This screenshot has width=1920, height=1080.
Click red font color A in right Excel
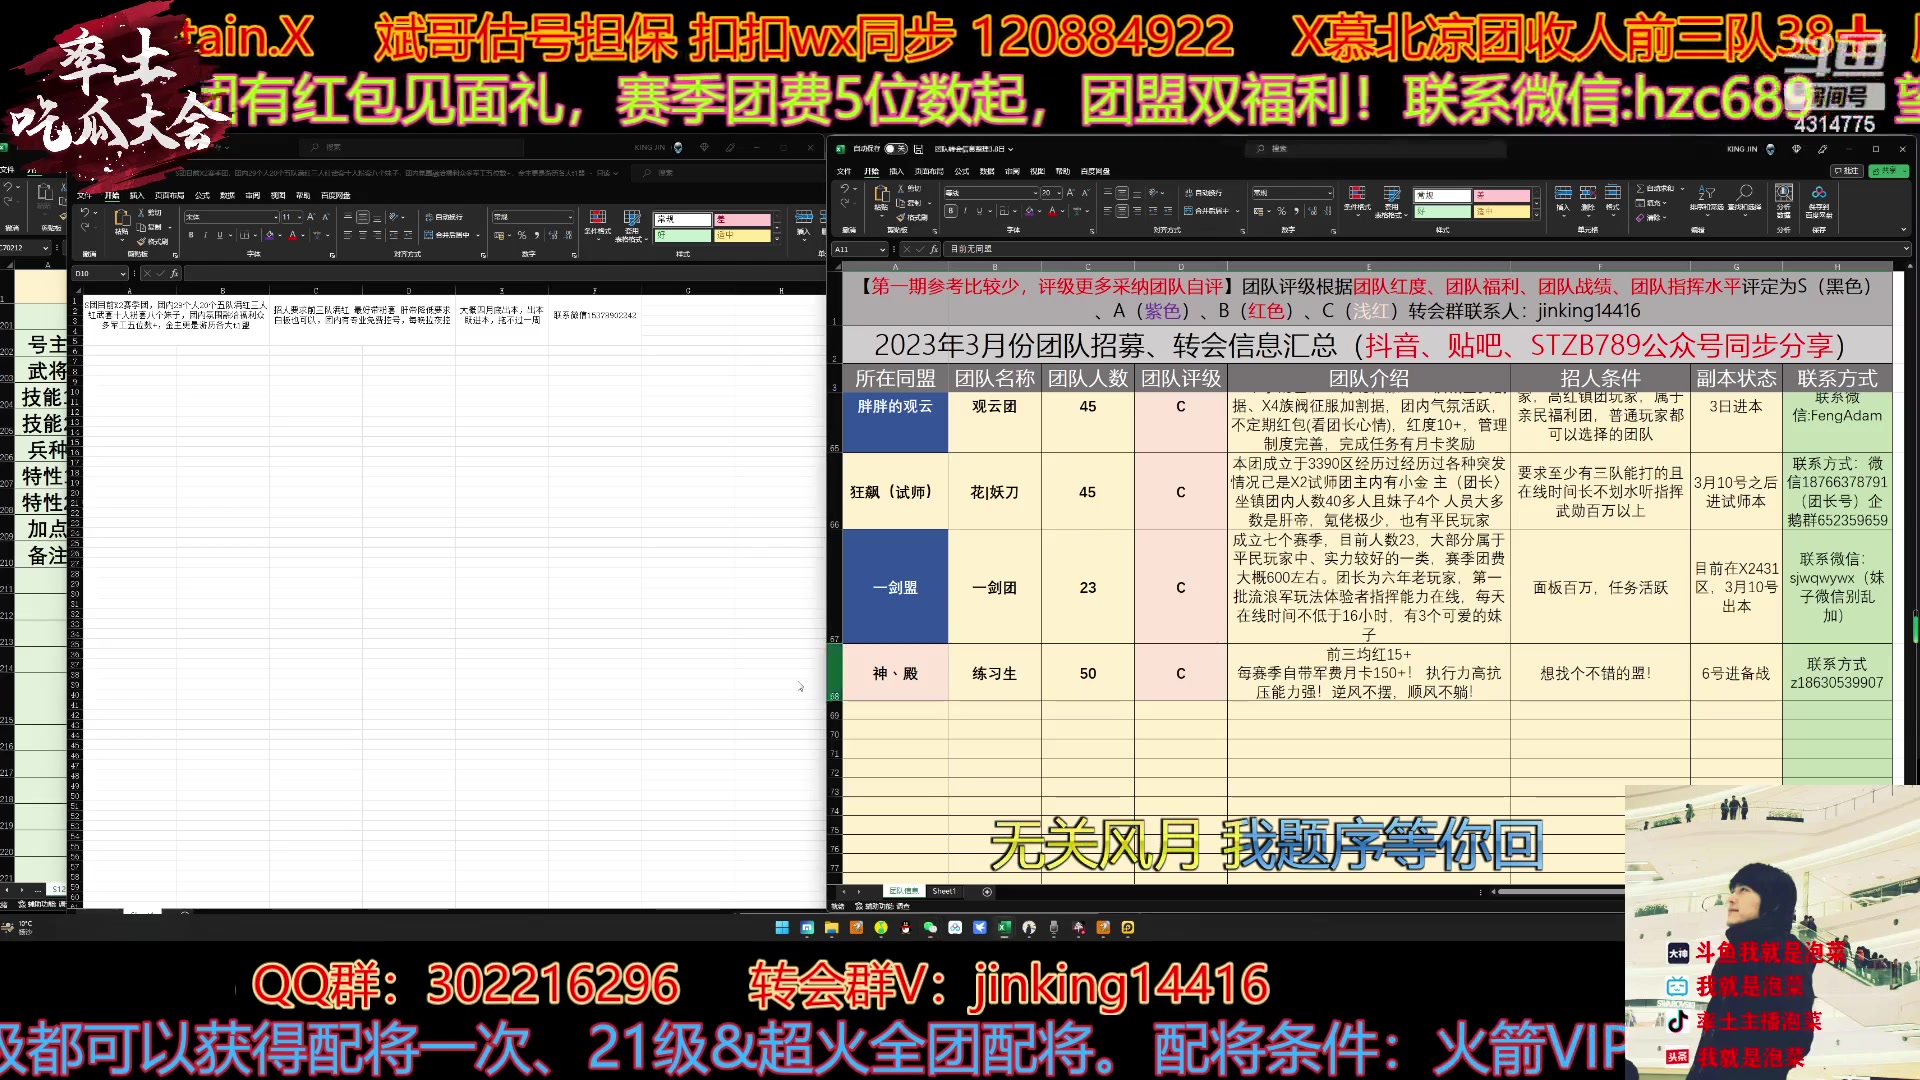pos(1053,211)
